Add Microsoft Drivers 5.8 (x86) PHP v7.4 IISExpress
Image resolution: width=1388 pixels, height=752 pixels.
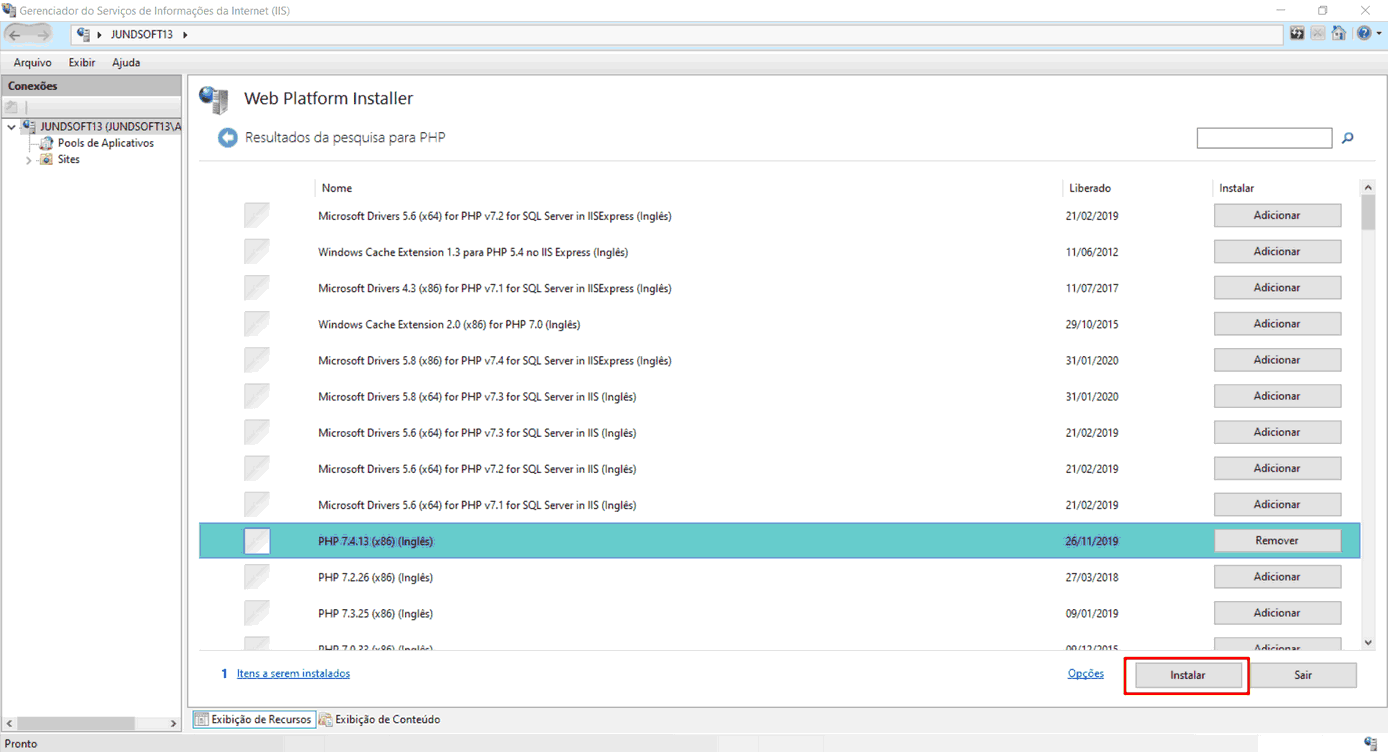(x=1277, y=360)
